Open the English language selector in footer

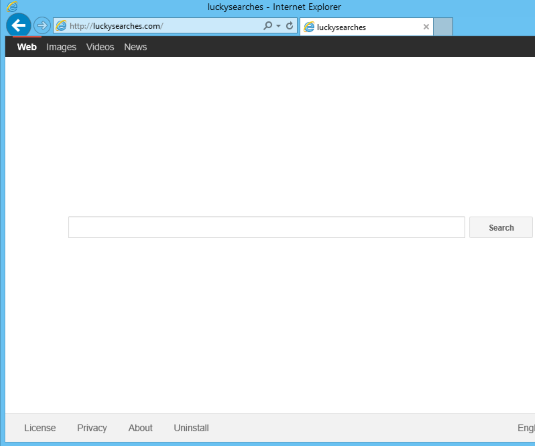click(x=526, y=428)
